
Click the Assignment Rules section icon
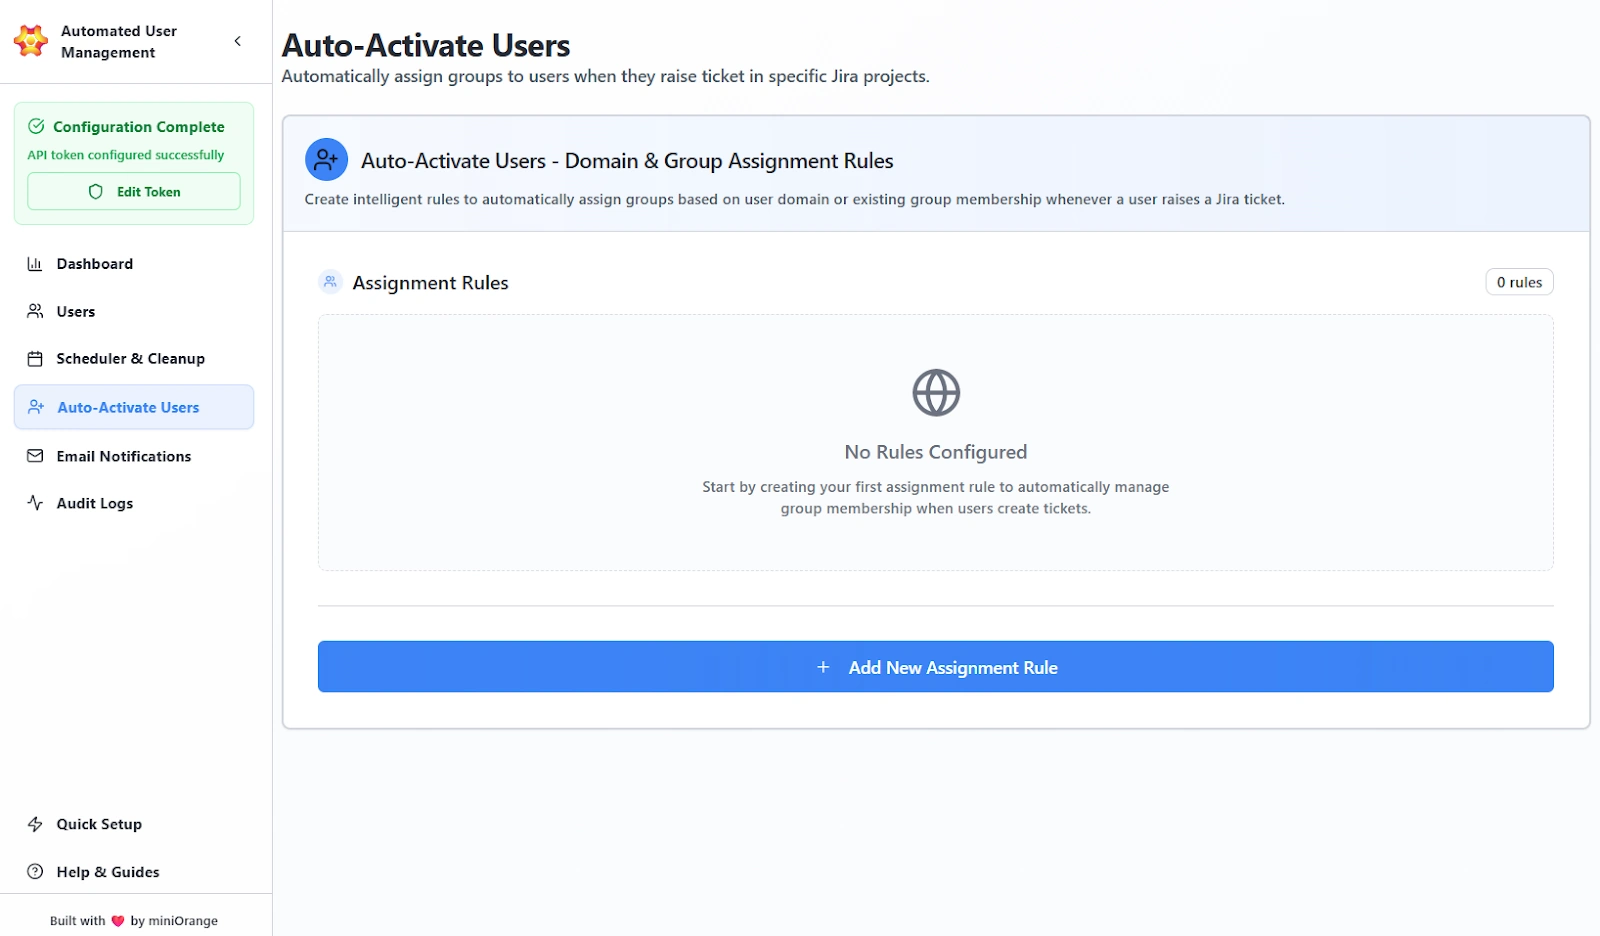[x=330, y=282]
